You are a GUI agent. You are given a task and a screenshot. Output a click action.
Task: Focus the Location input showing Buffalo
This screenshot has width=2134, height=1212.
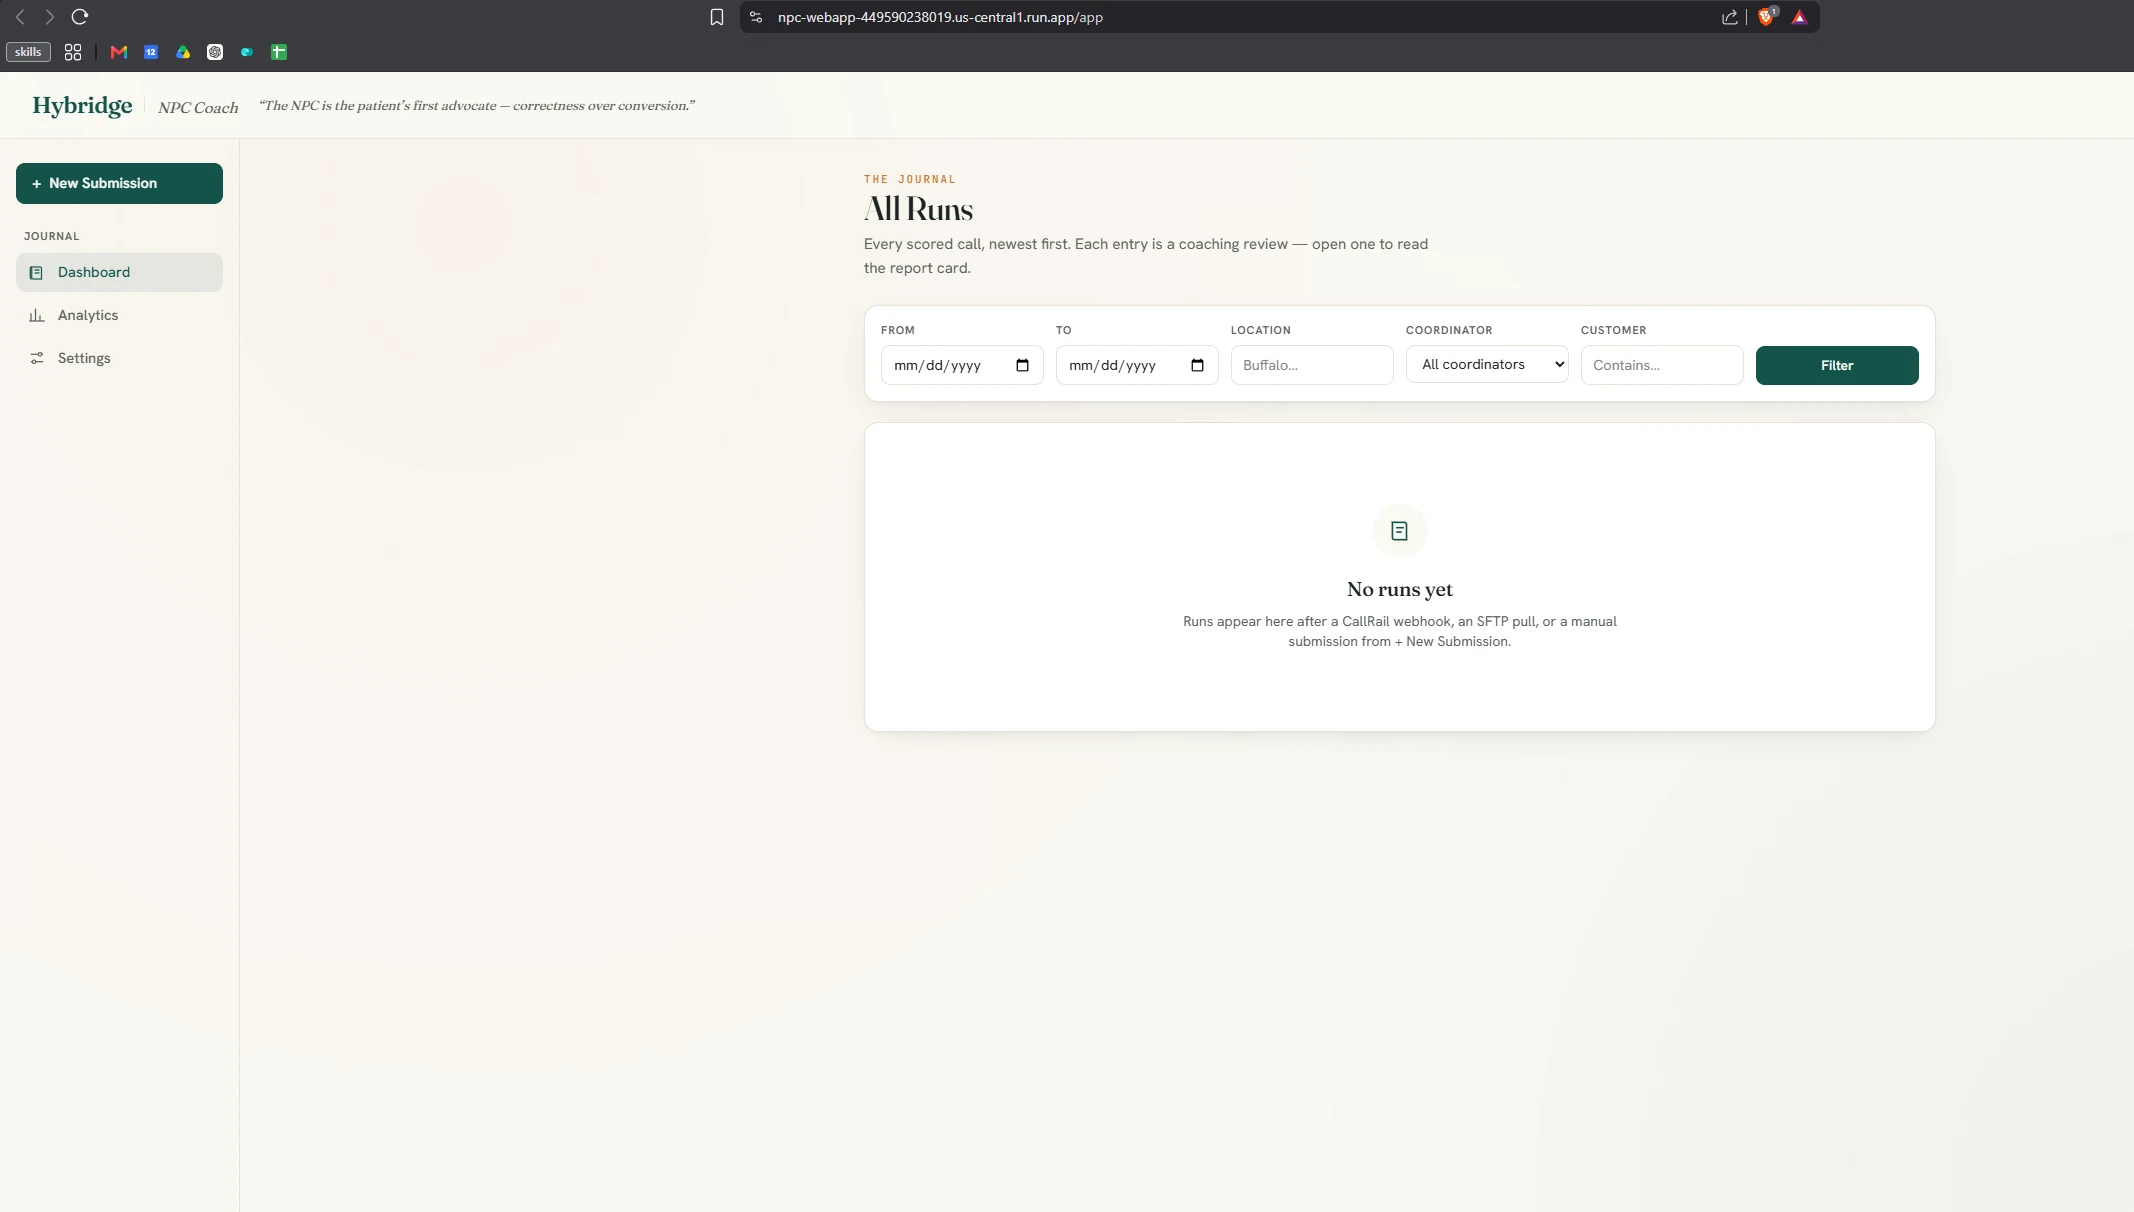(1312, 365)
